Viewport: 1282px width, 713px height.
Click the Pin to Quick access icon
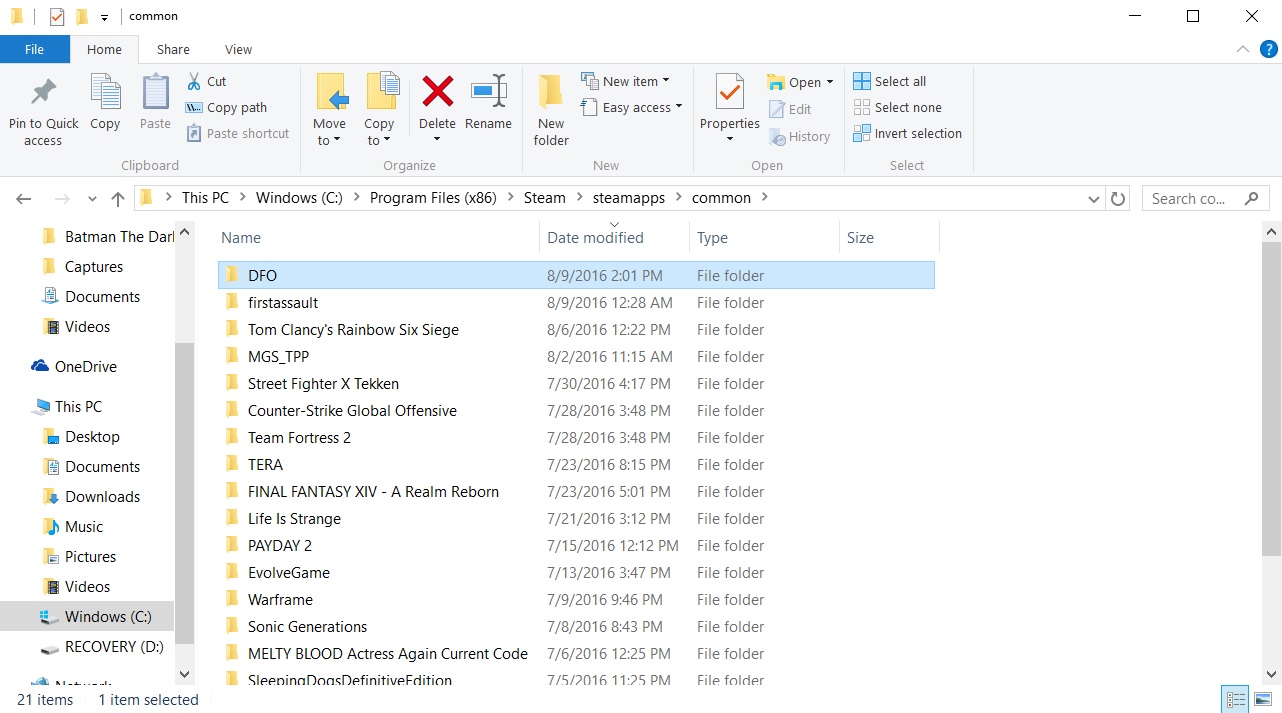pos(43,92)
